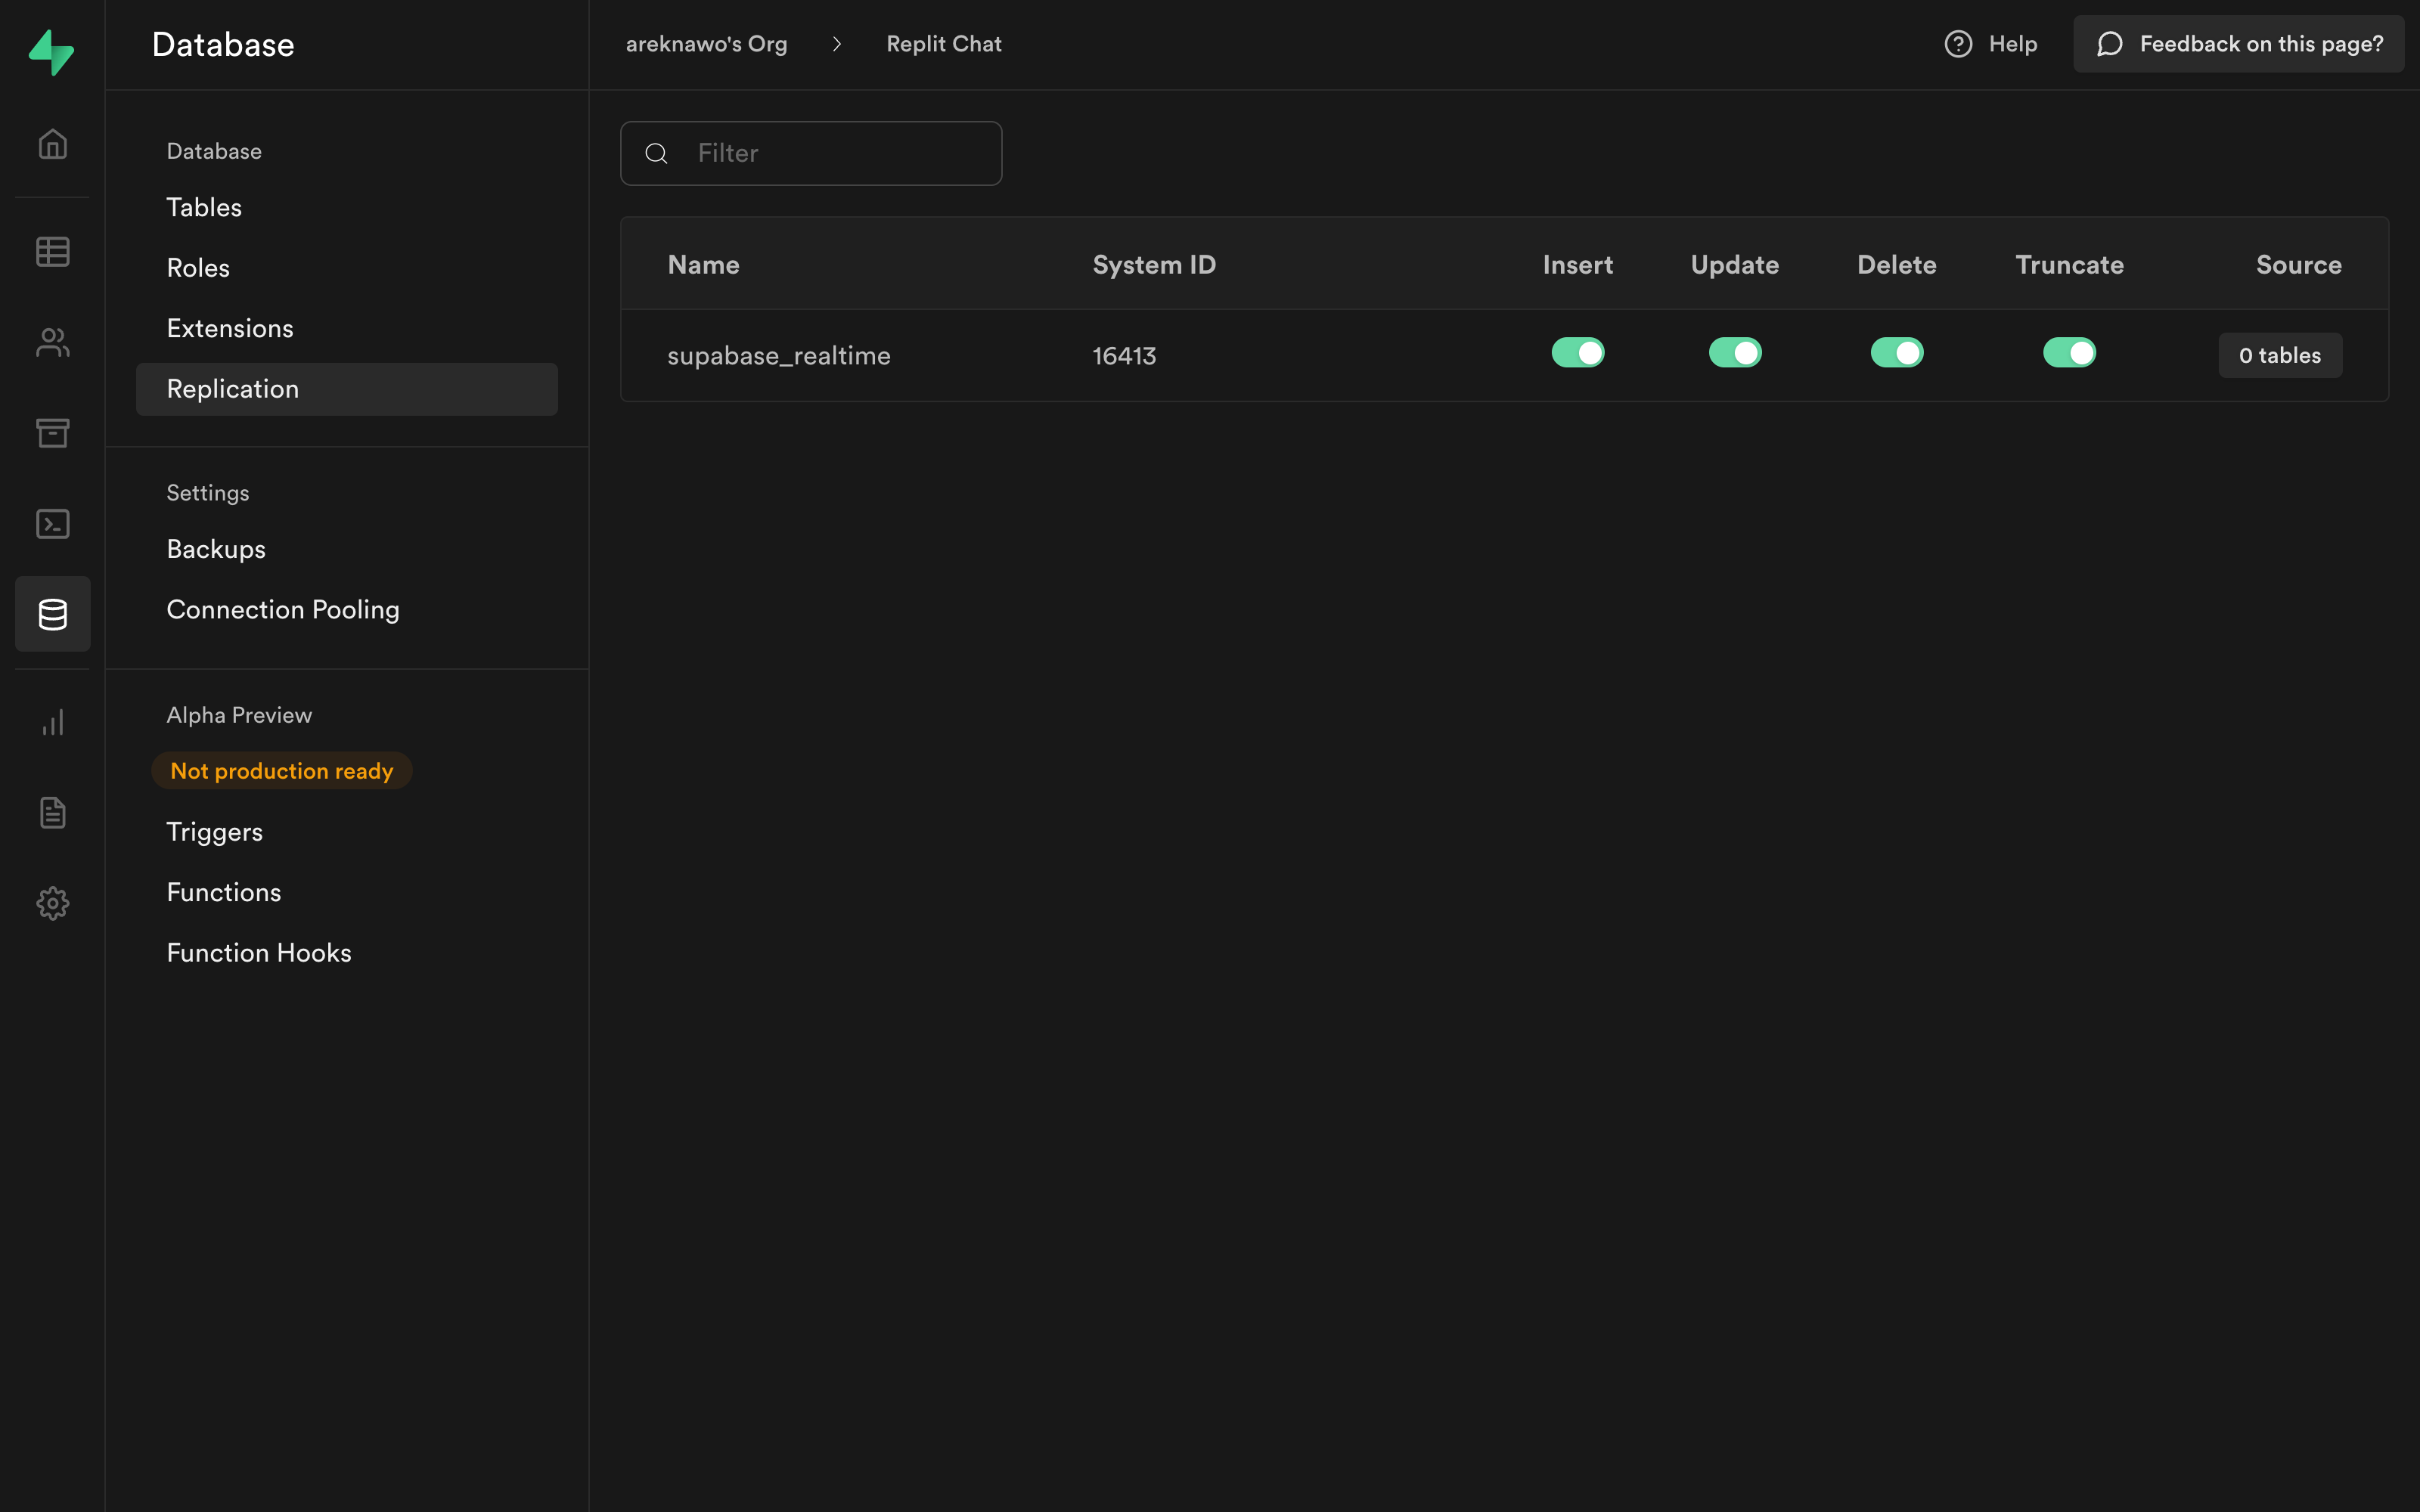Open the API Docs document icon

click(52, 812)
